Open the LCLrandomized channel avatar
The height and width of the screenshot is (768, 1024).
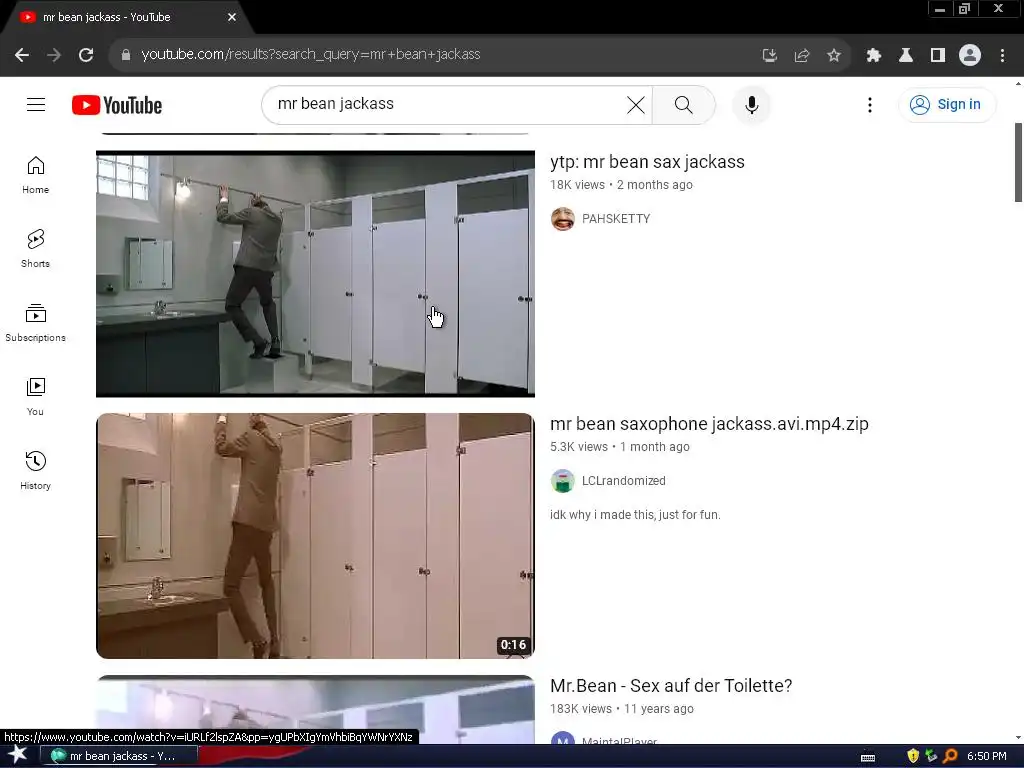[x=562, y=481]
